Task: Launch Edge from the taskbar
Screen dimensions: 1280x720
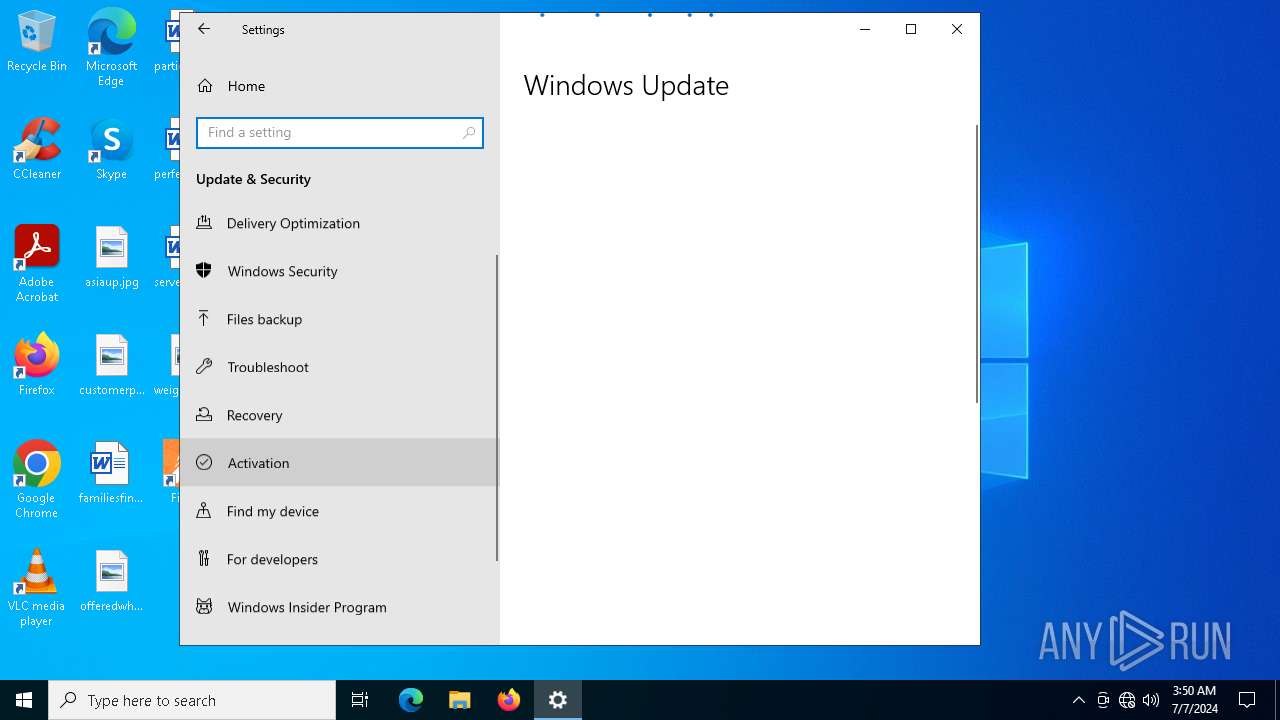Action: point(411,700)
